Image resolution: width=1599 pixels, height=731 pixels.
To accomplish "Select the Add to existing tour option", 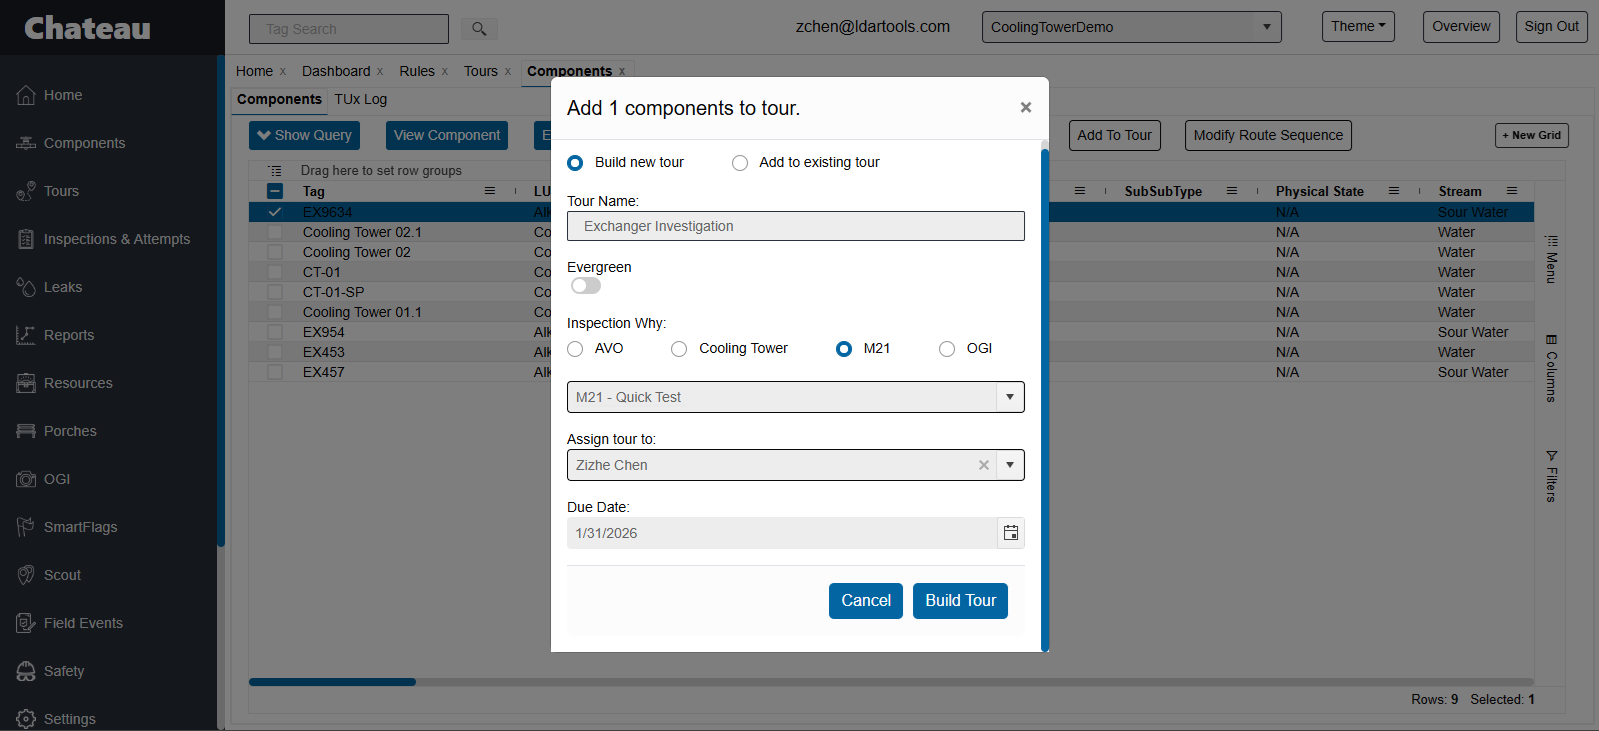I will (740, 163).
